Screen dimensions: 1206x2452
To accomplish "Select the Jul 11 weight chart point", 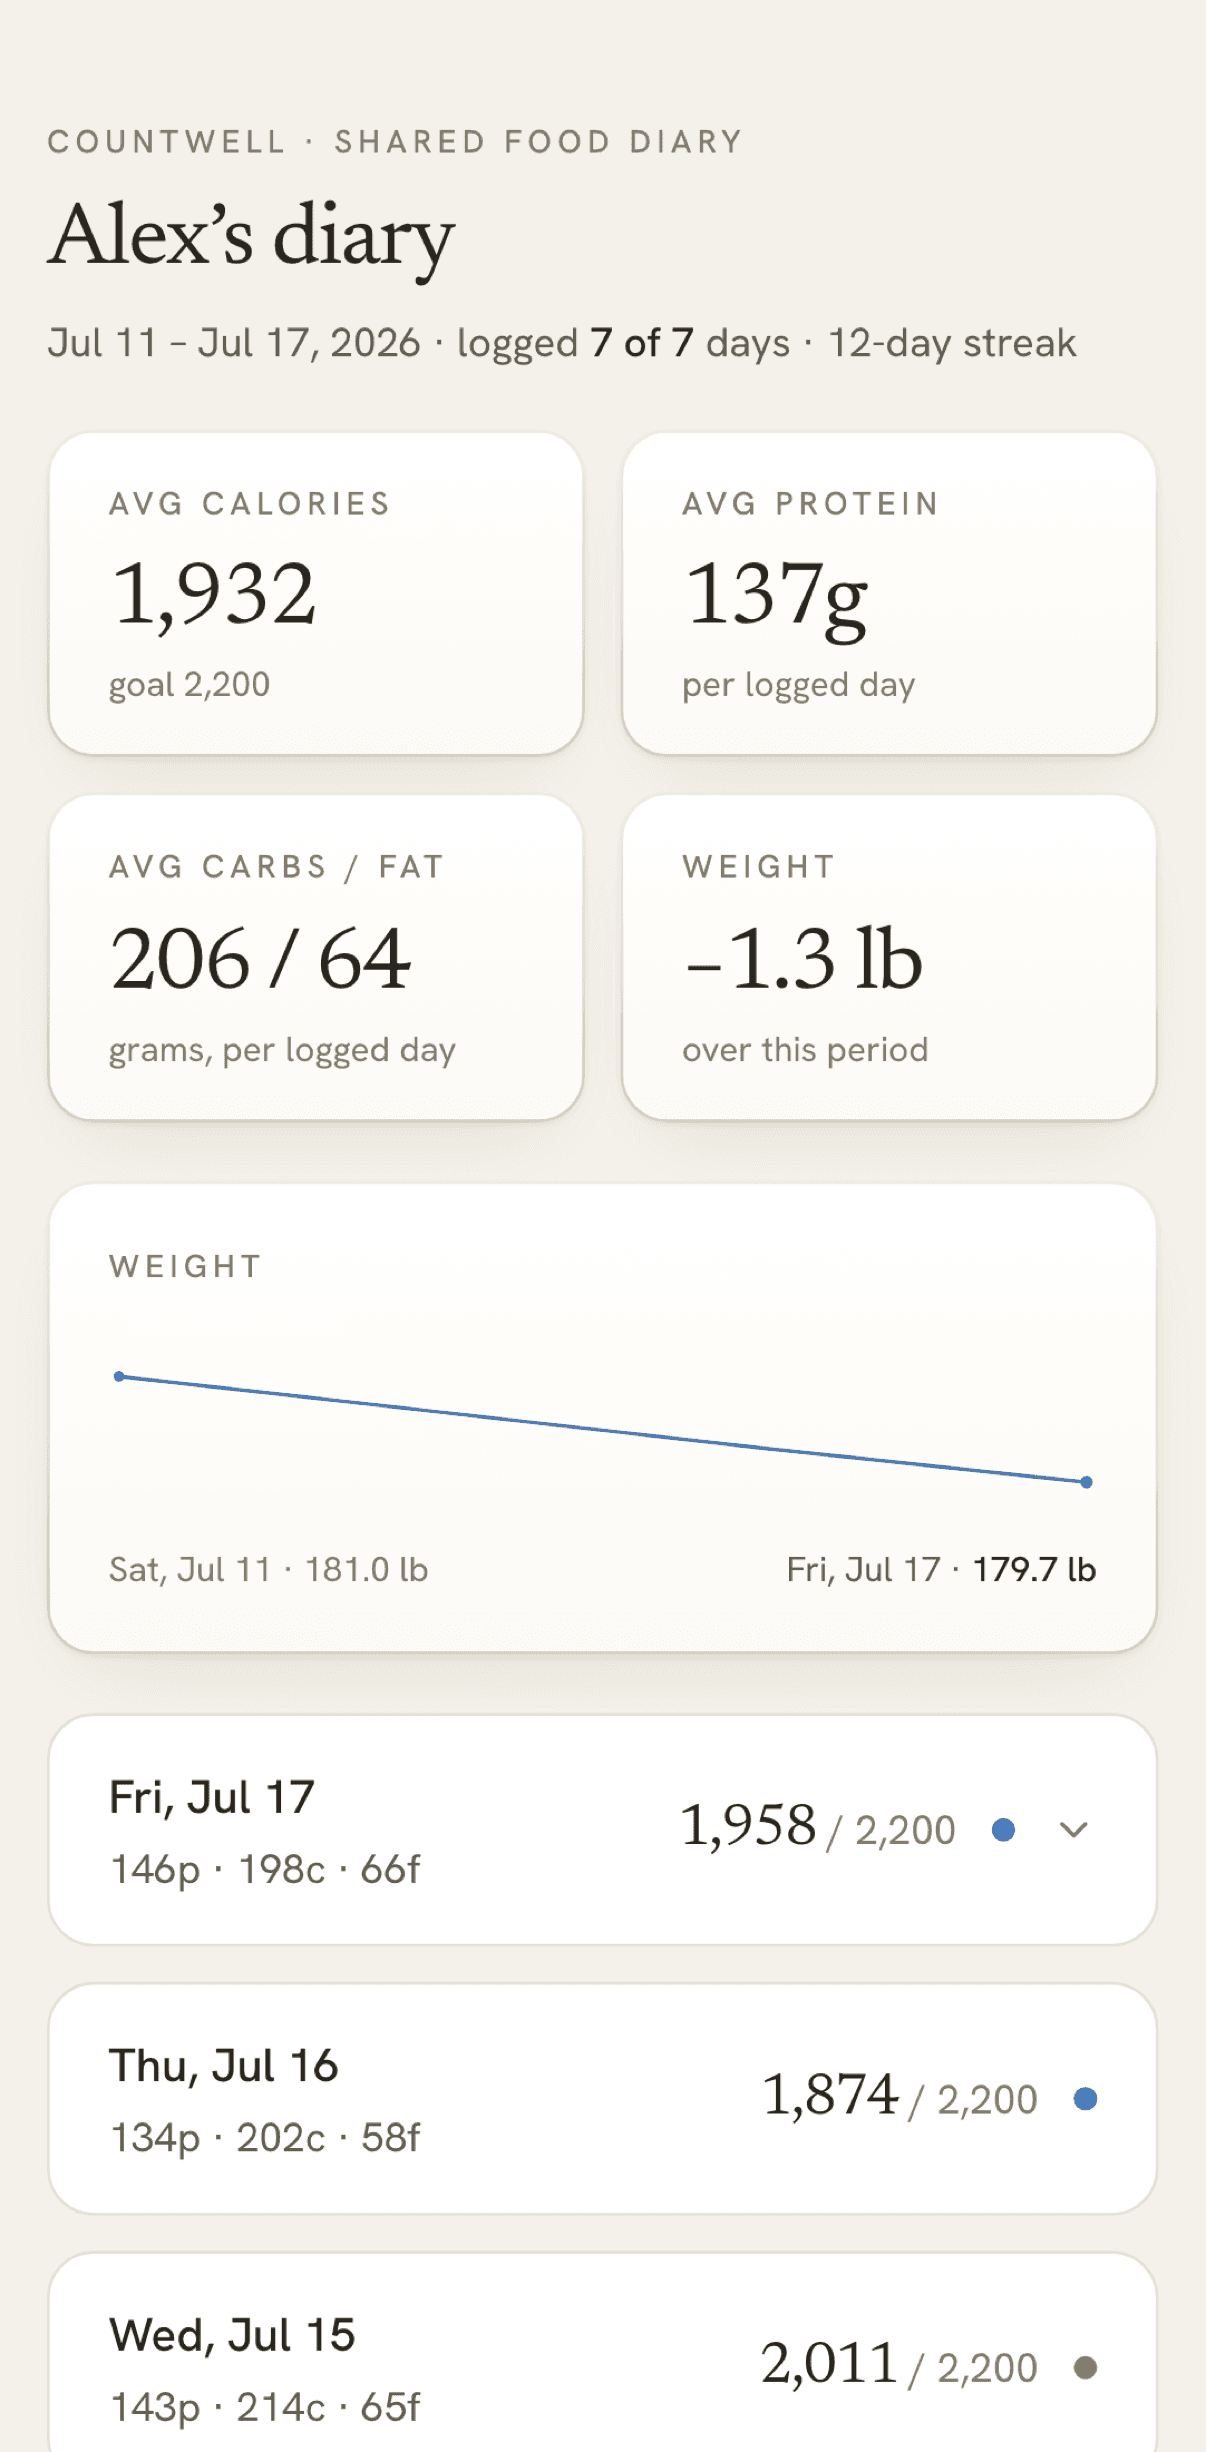I will point(119,1377).
